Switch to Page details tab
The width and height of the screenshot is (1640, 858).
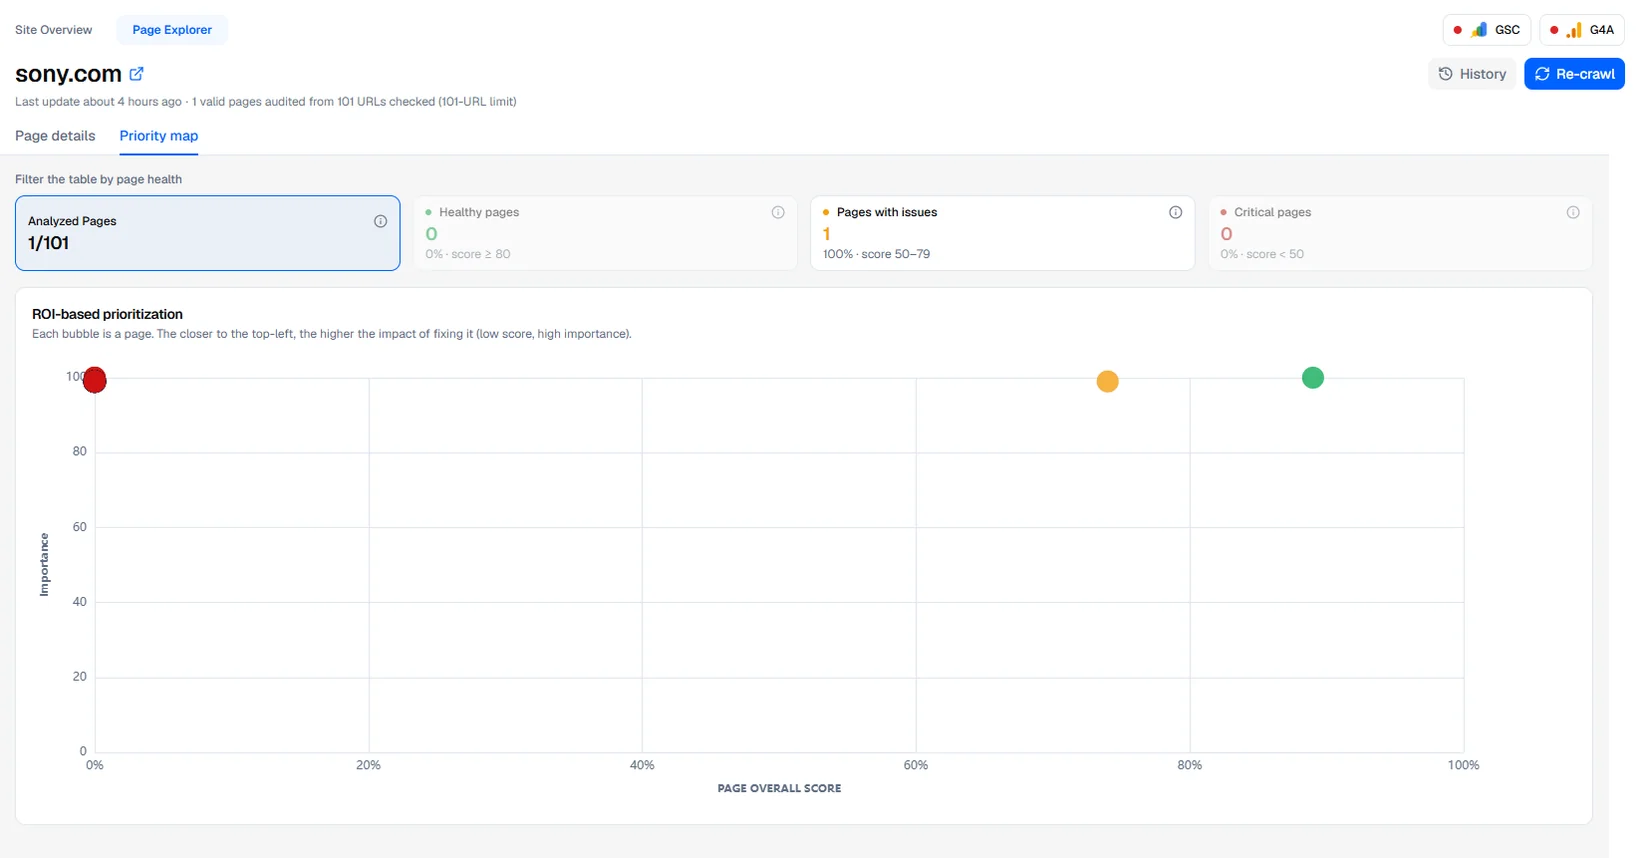(55, 136)
